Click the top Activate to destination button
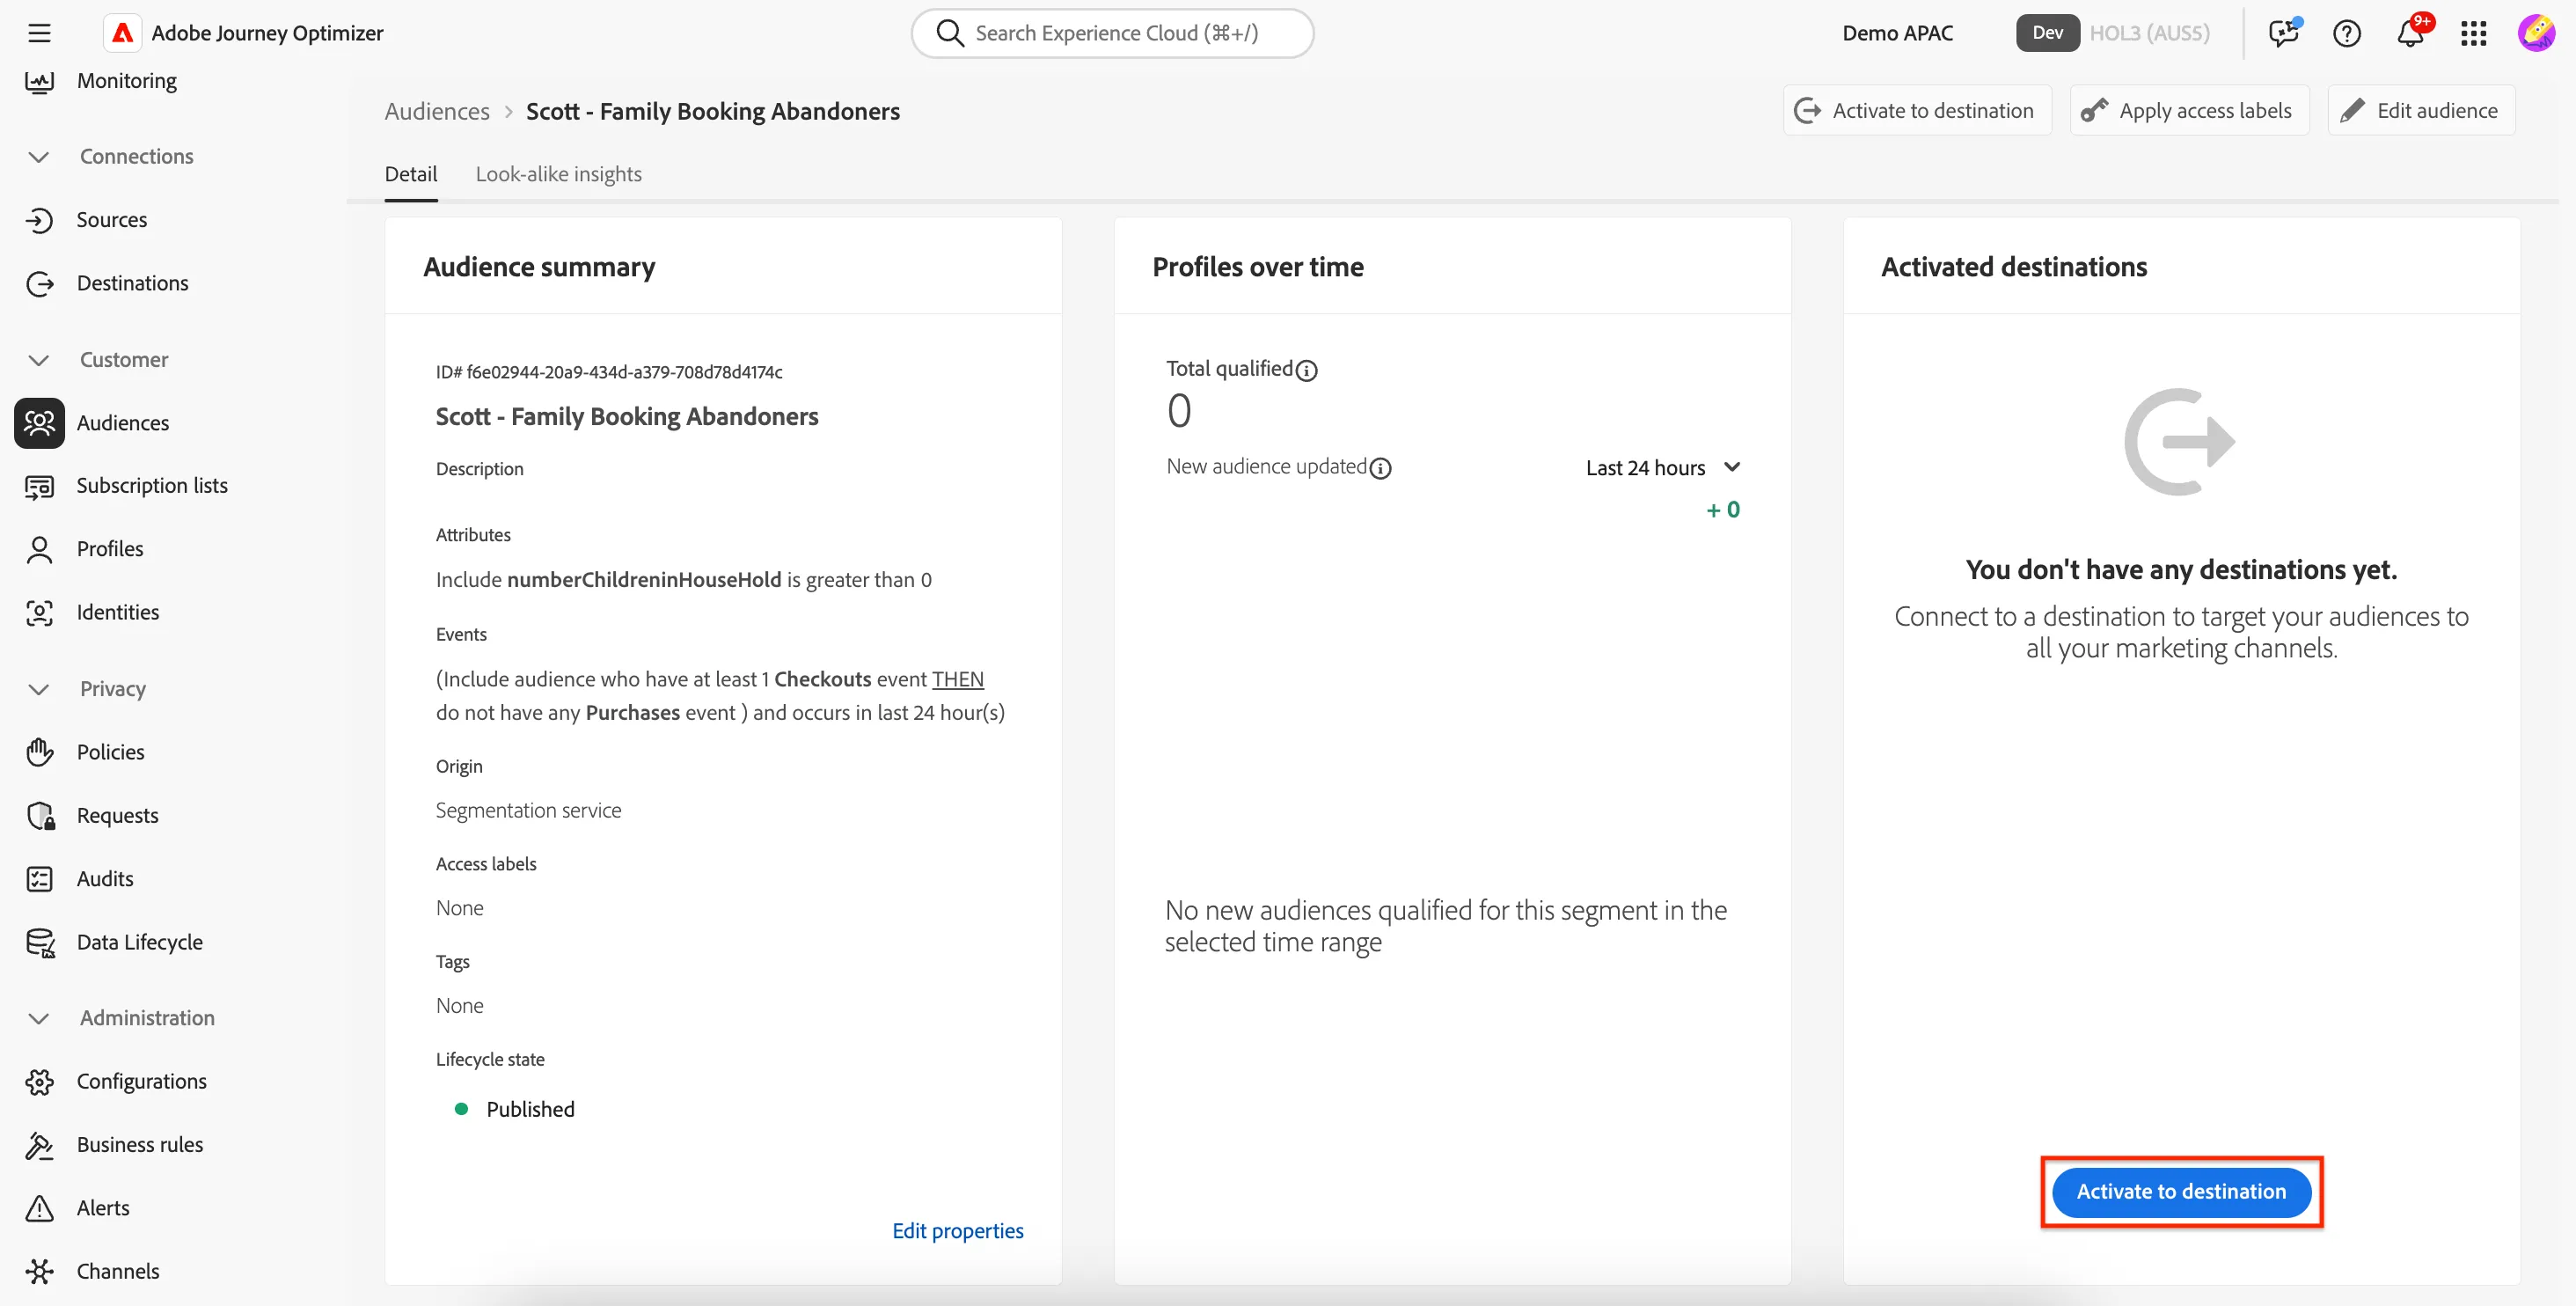This screenshot has height=1306, width=2576. (1916, 111)
